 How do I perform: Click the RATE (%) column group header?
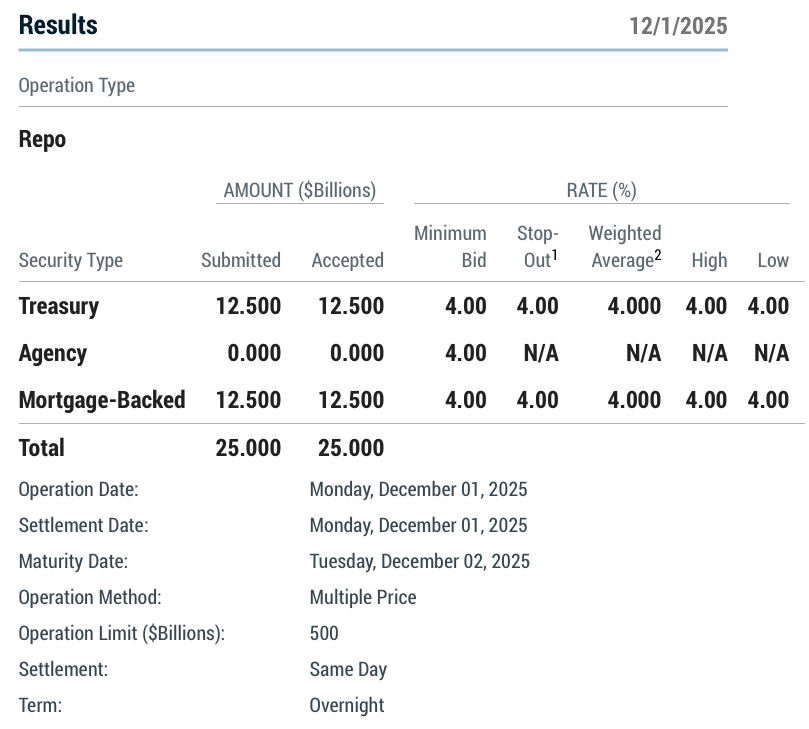[x=599, y=190]
